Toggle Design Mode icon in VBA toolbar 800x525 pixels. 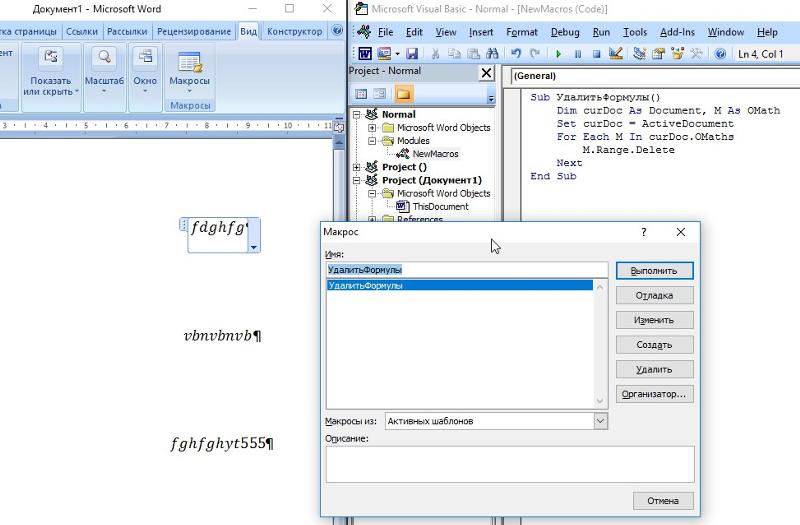[615, 53]
